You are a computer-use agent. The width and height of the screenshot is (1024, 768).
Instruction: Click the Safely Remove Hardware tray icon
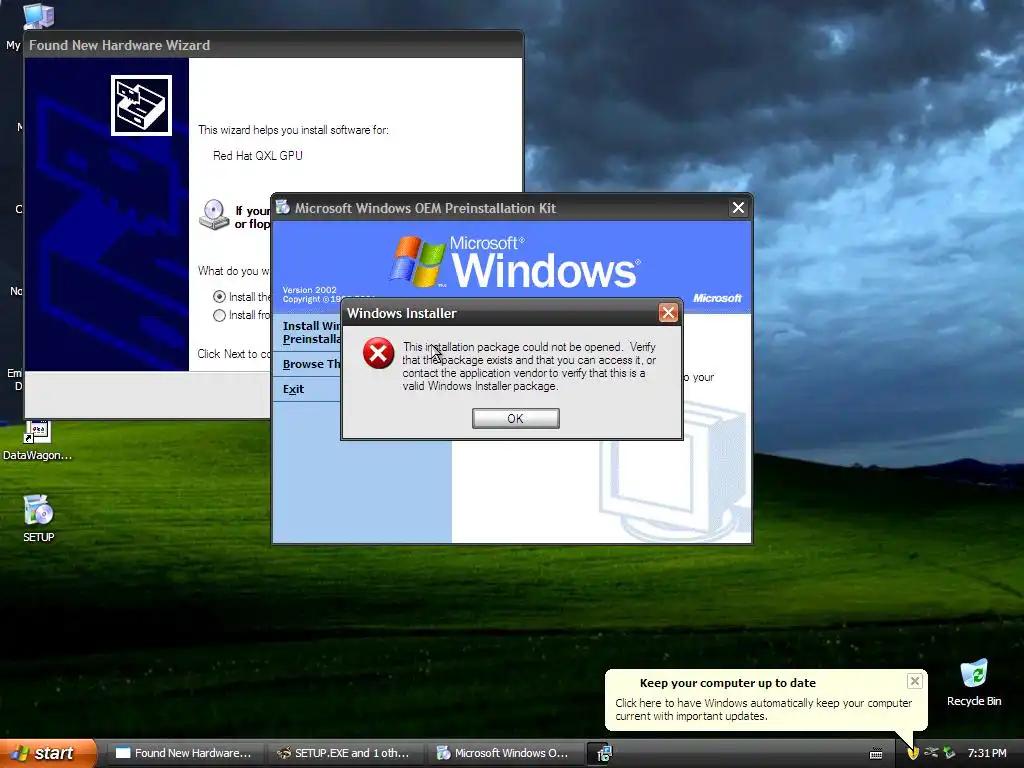(x=950, y=753)
